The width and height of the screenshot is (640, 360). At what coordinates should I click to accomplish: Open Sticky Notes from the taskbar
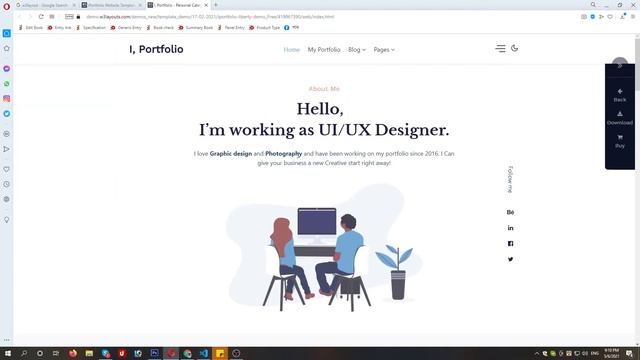[220, 353]
